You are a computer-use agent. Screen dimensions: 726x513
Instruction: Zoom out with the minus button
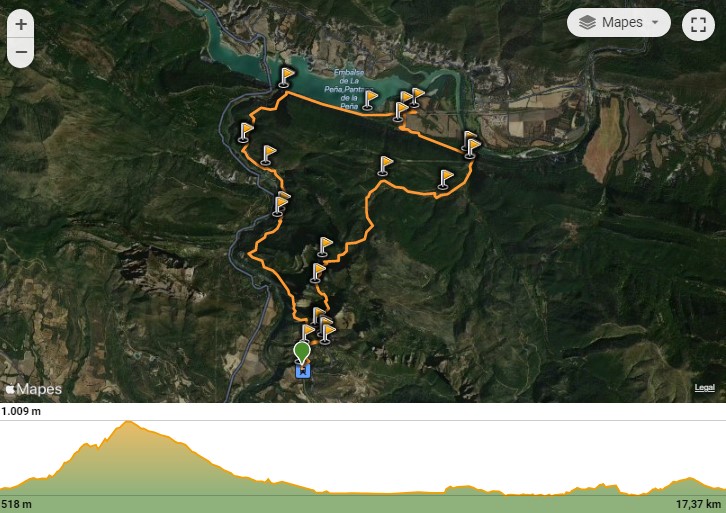coord(21,52)
